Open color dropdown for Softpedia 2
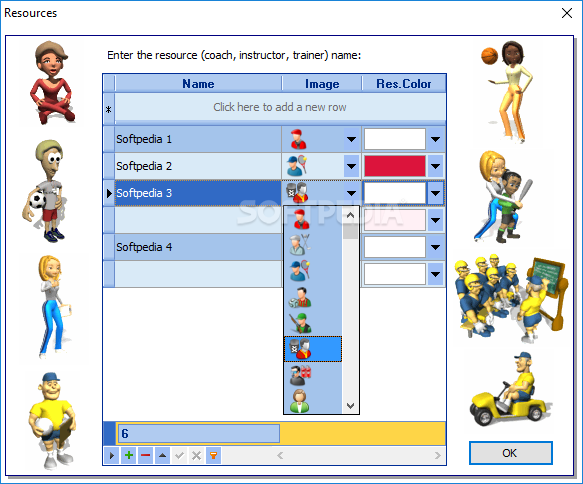 point(435,166)
